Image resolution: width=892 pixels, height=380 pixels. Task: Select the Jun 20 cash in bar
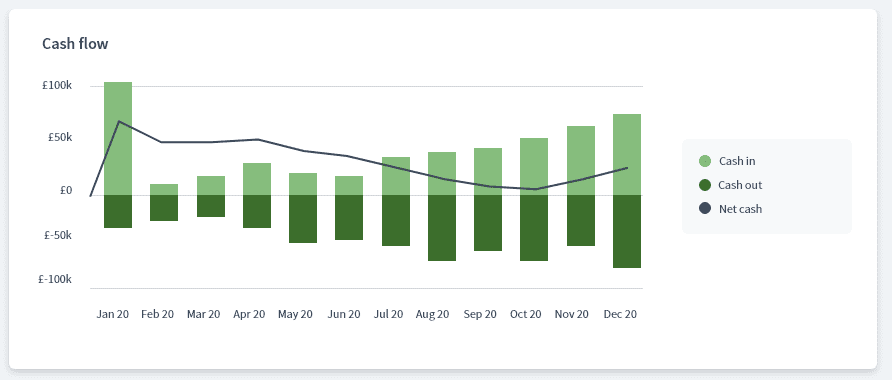349,186
